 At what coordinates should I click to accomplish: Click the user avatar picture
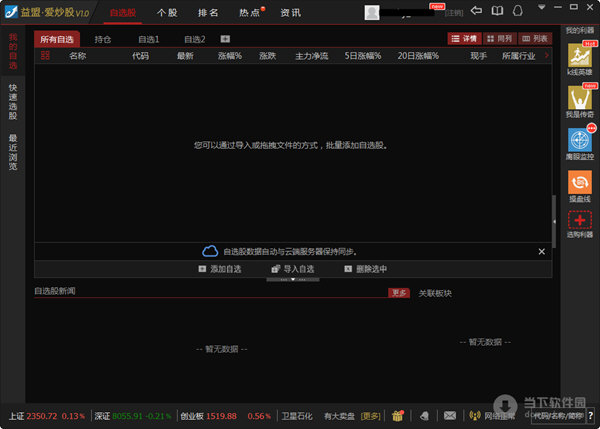(x=372, y=12)
